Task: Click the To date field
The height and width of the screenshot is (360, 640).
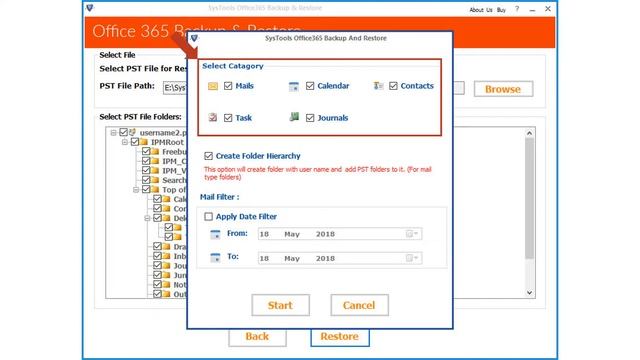Action: click(340, 258)
